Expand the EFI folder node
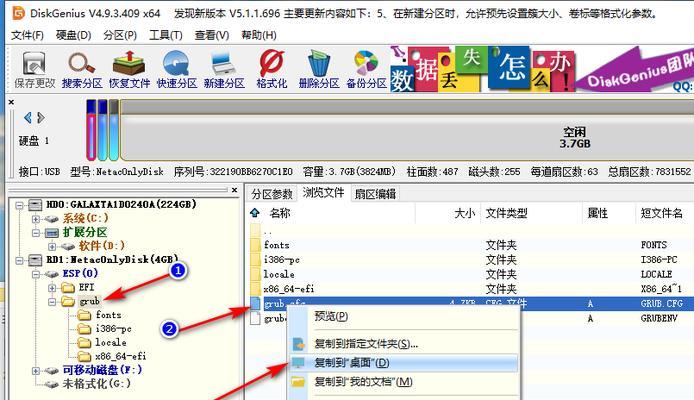The image size is (694, 400). coord(52,288)
